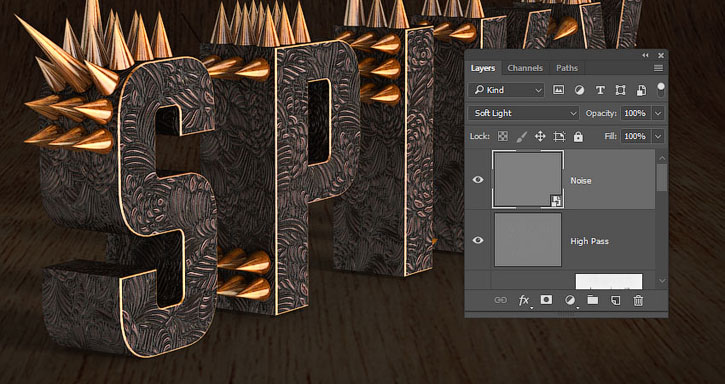Toggle layer filtering switch on/off
Screen dimensions: 725x384
pyautogui.click(x=661, y=89)
